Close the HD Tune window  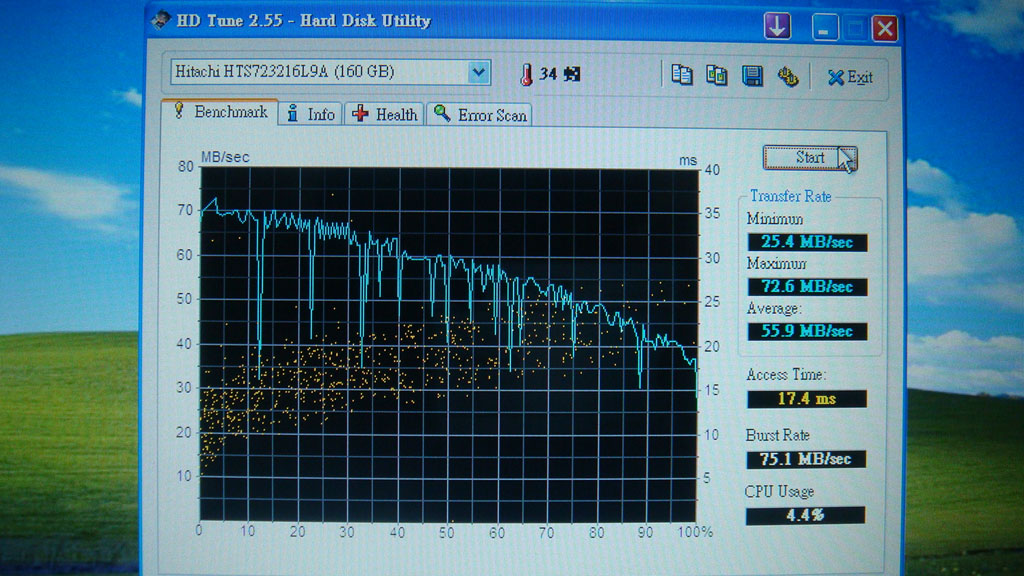[884, 28]
